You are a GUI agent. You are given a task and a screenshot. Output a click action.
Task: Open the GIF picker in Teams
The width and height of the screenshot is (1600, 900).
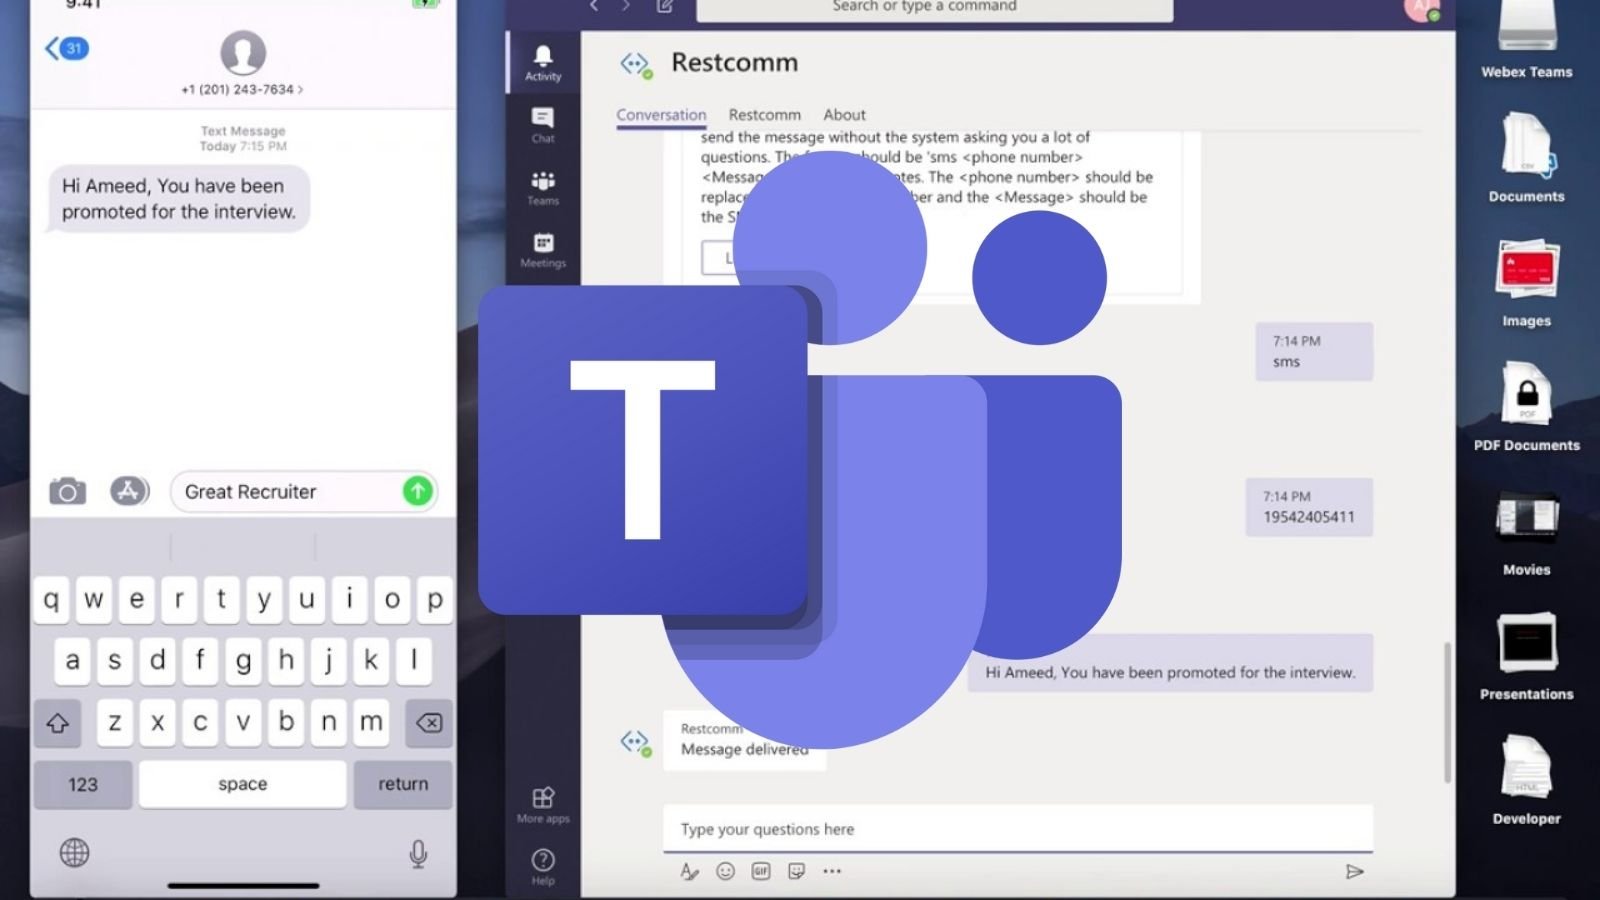tap(761, 871)
